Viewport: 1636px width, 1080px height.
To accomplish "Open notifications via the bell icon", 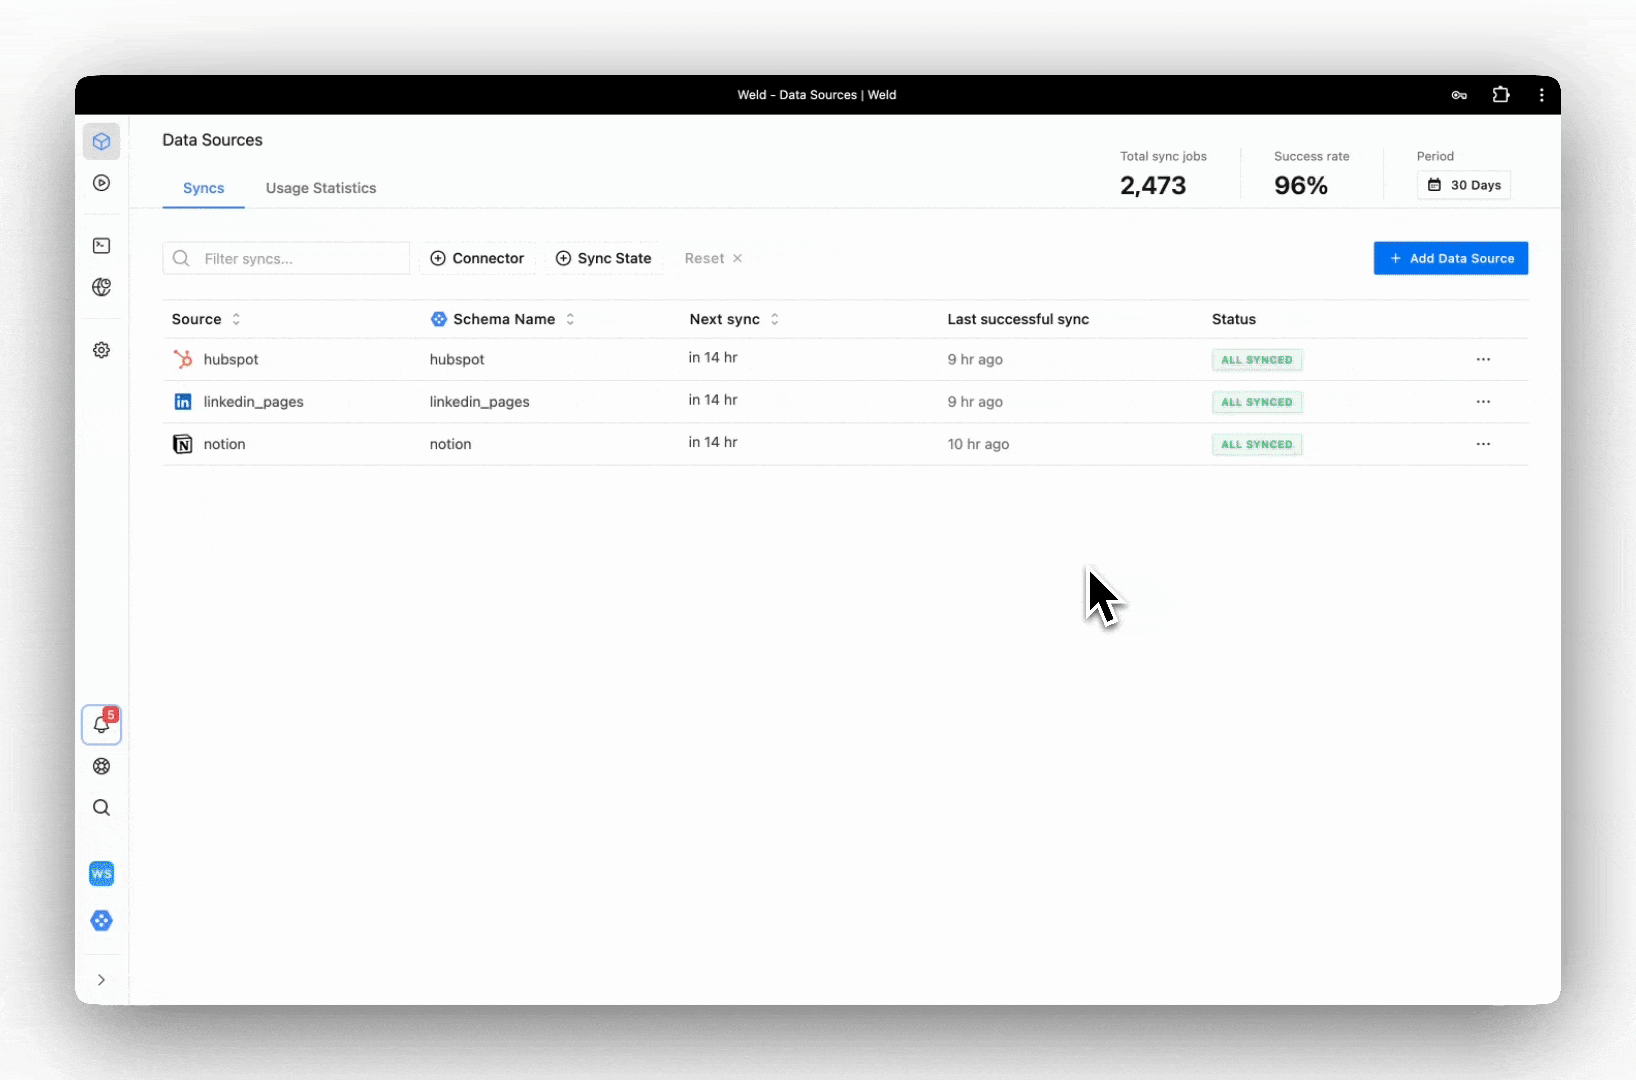I will click(x=101, y=726).
